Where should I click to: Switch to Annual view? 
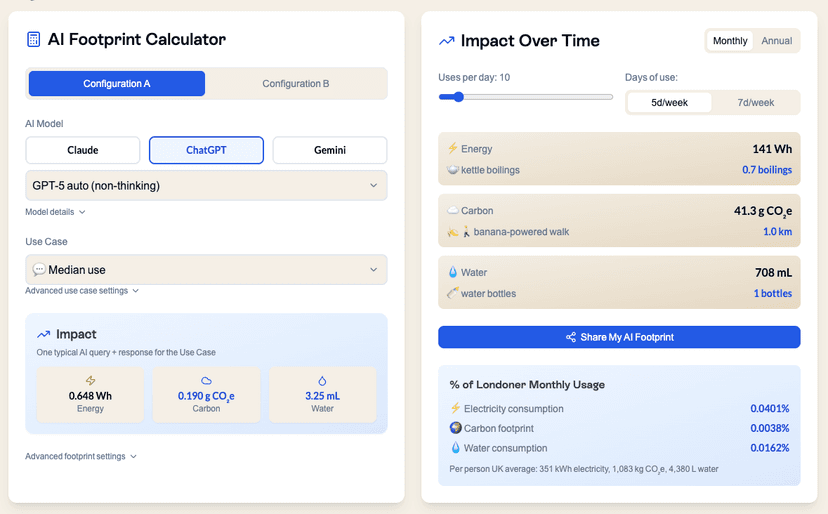pos(776,41)
